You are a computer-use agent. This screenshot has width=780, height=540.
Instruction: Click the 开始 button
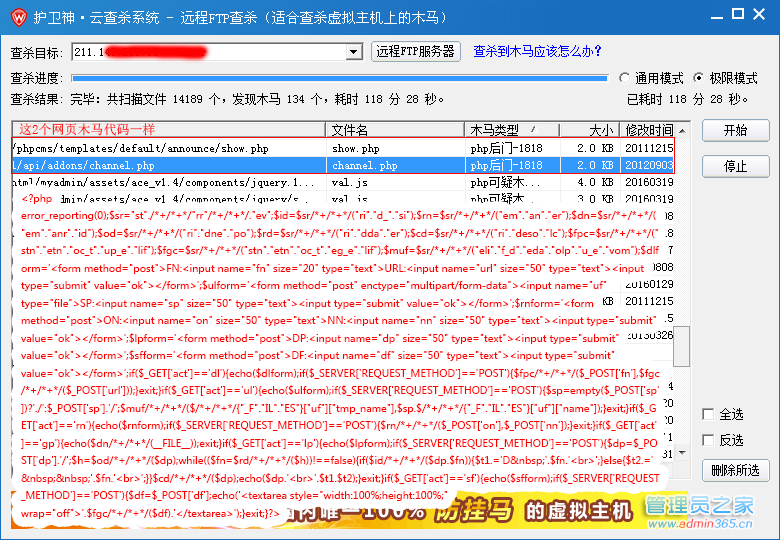pos(735,130)
